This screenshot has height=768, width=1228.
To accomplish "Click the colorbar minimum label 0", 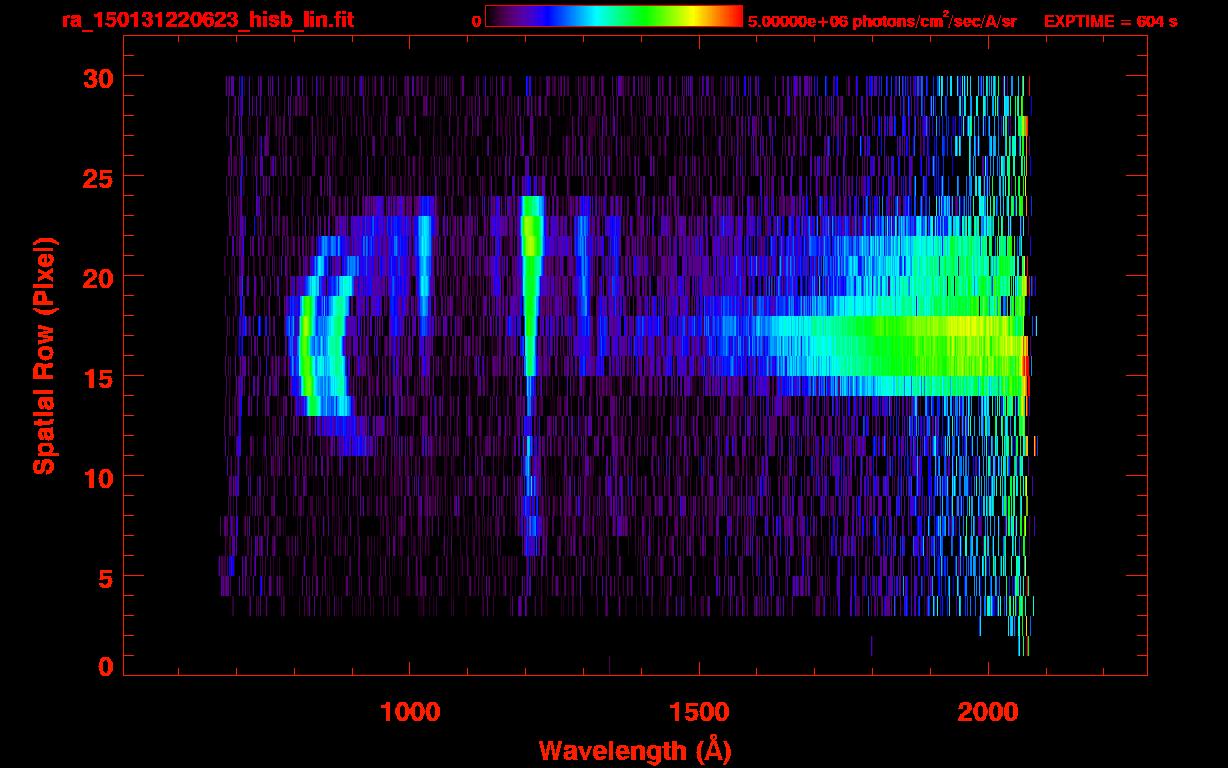I will pyautogui.click(x=477, y=21).
